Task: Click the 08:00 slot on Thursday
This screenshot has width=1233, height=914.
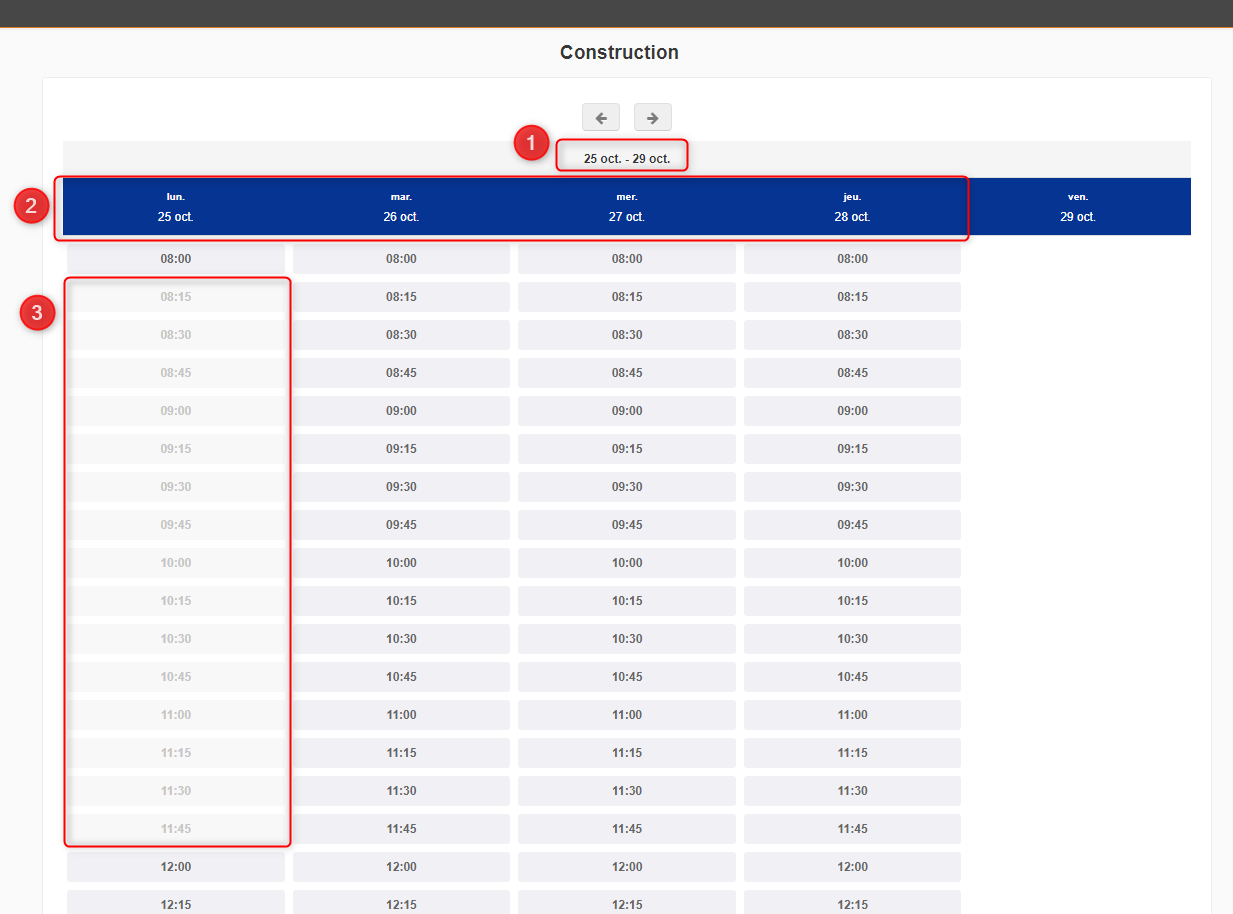Action: (852, 259)
